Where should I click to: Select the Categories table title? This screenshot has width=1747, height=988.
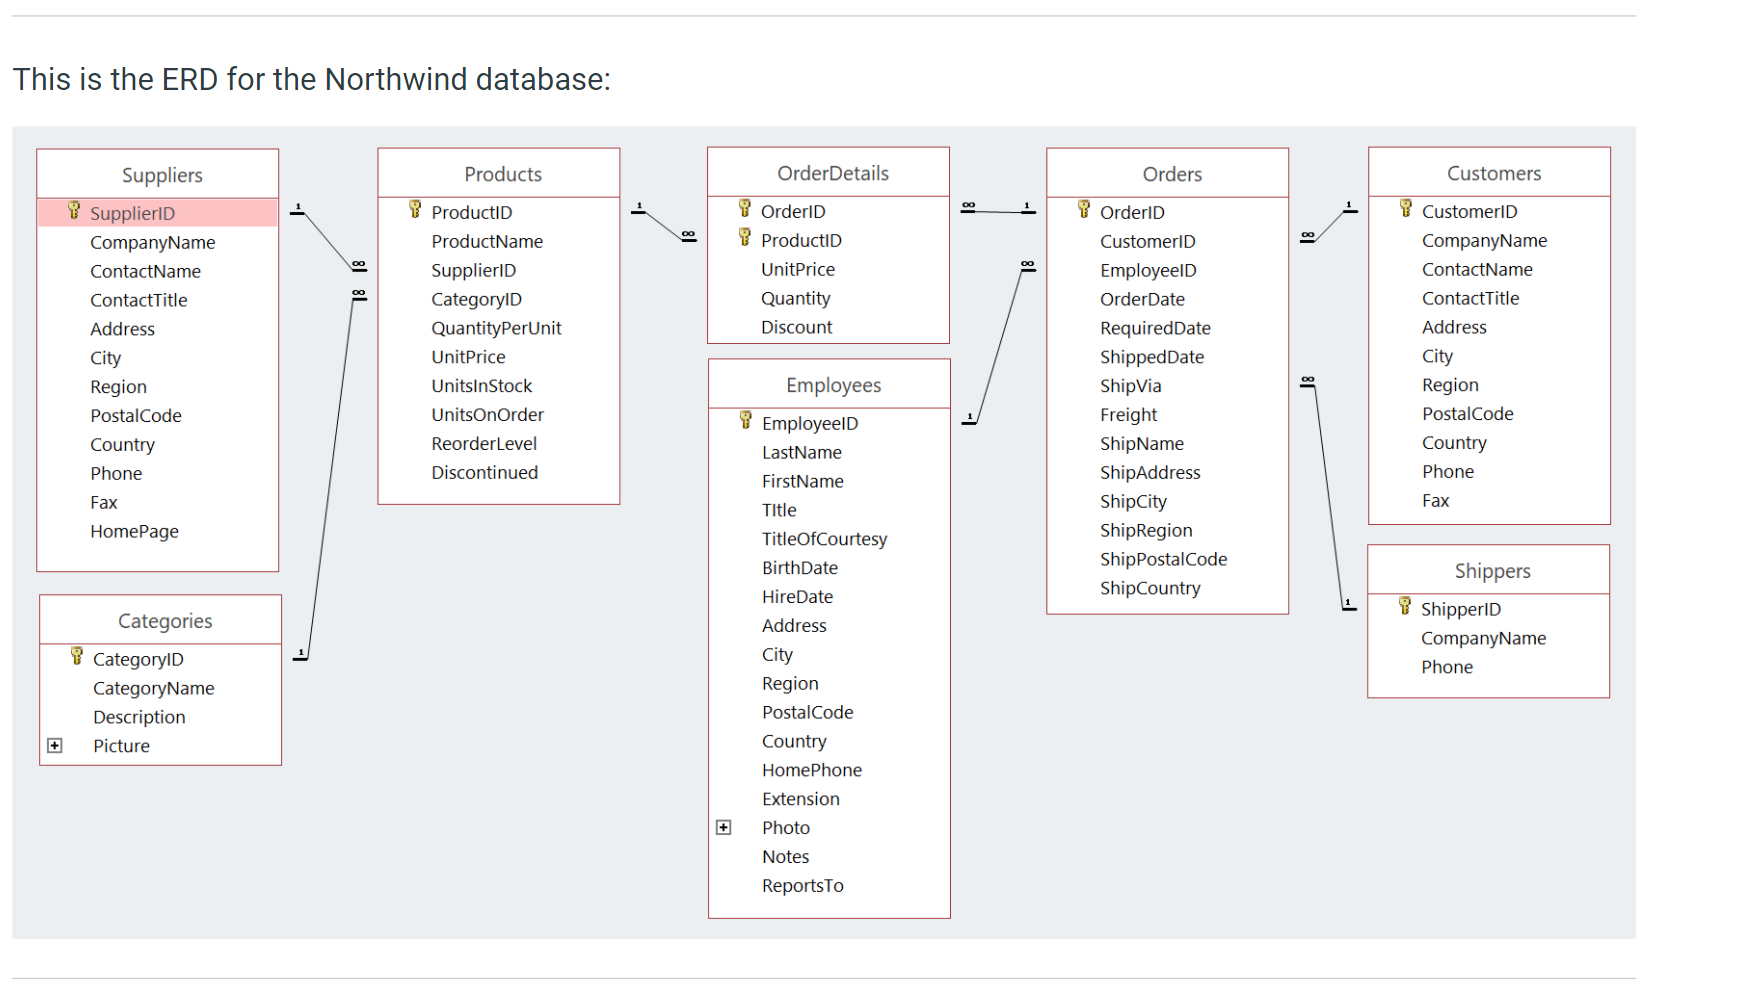[x=165, y=622]
